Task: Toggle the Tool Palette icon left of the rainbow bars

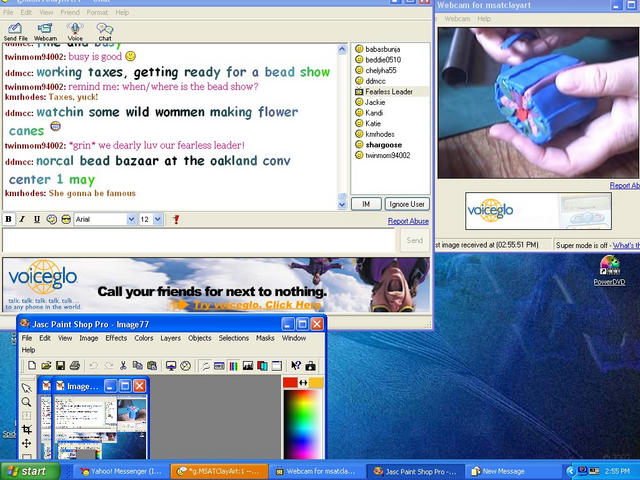Action: coord(219,366)
